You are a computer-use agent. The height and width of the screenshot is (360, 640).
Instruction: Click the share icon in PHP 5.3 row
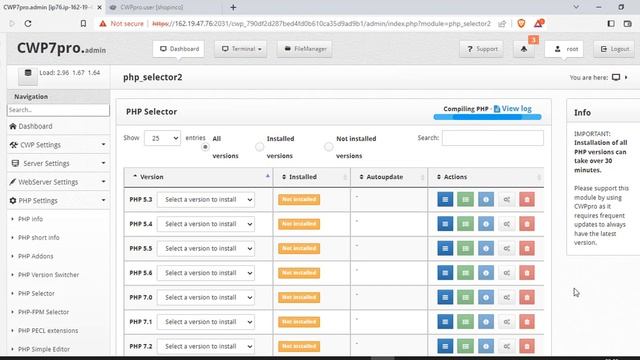click(x=507, y=200)
